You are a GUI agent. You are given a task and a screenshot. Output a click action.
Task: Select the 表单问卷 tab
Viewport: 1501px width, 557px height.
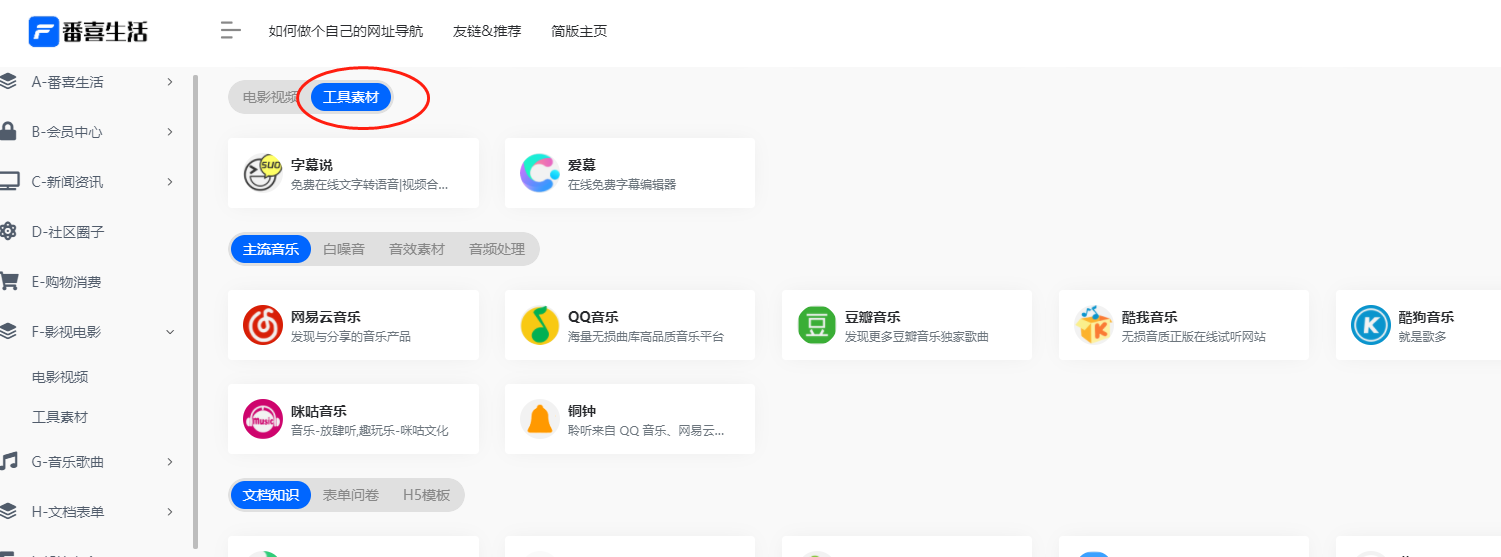tap(351, 495)
